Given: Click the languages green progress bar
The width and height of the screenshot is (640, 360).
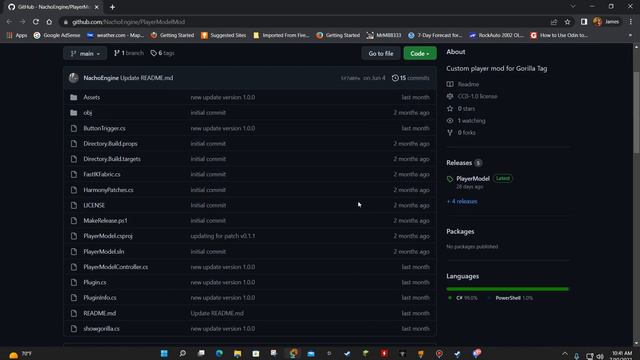Looking at the screenshot, I should (x=507, y=289).
